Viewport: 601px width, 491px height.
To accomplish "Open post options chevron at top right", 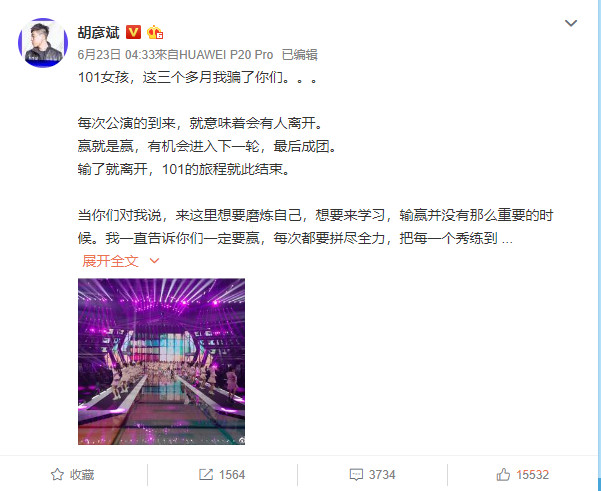I will (571, 23).
